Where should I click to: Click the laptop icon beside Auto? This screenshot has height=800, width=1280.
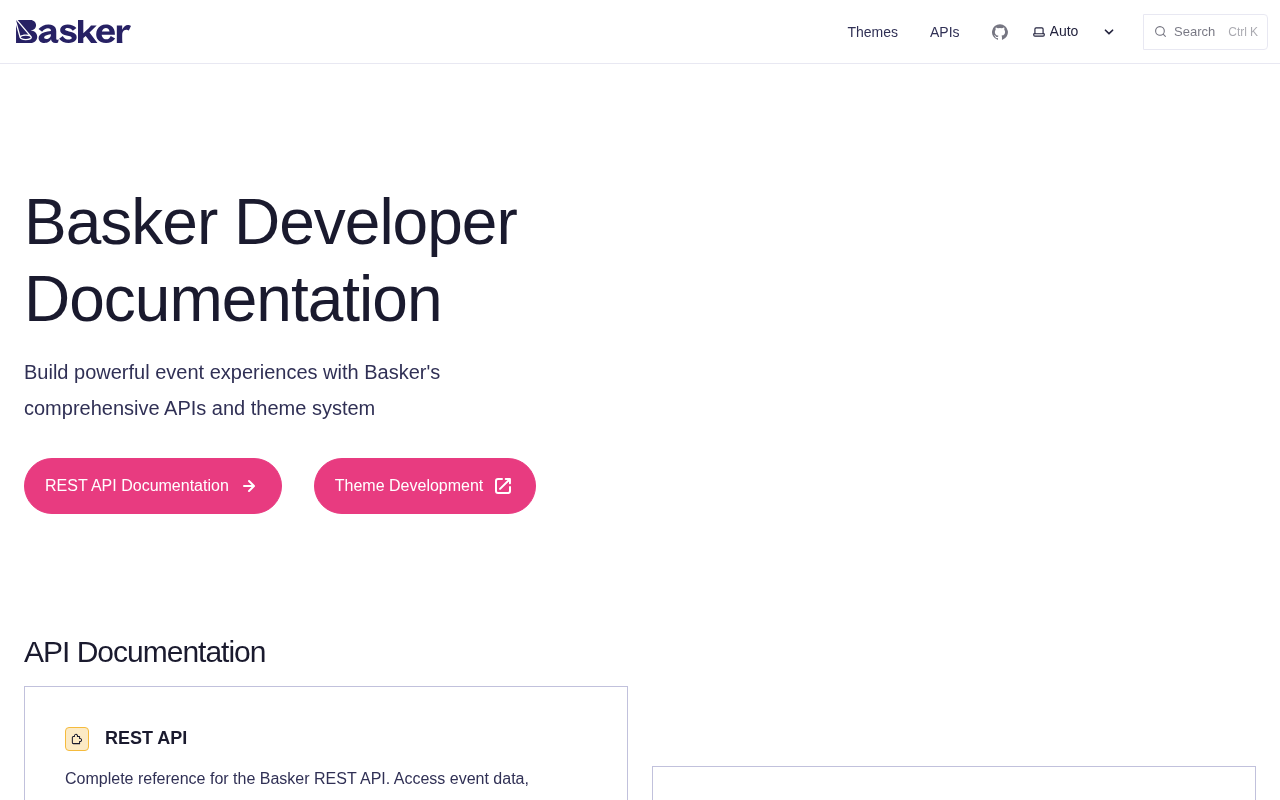click(x=1039, y=32)
